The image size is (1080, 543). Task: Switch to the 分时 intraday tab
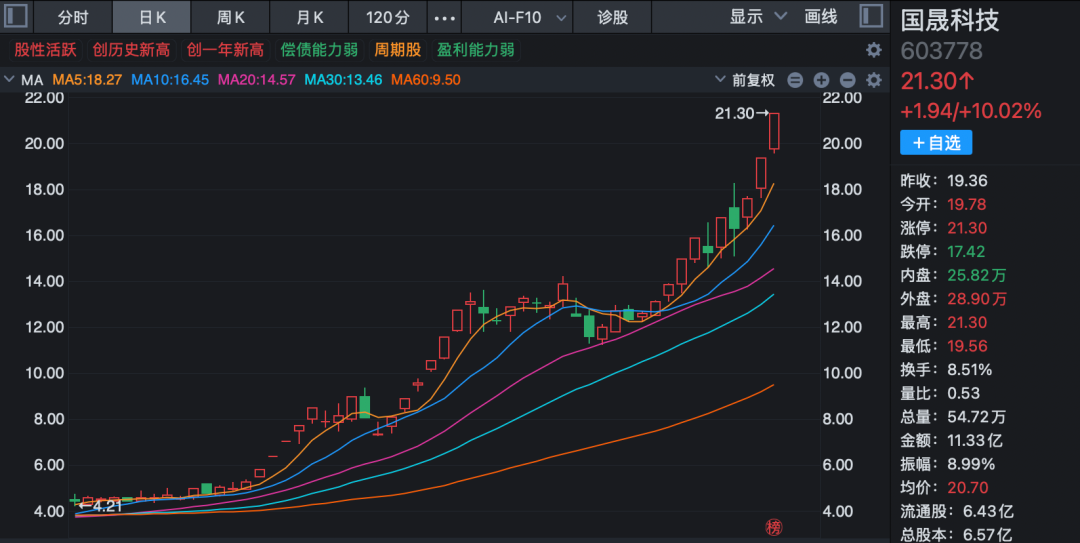tap(72, 17)
